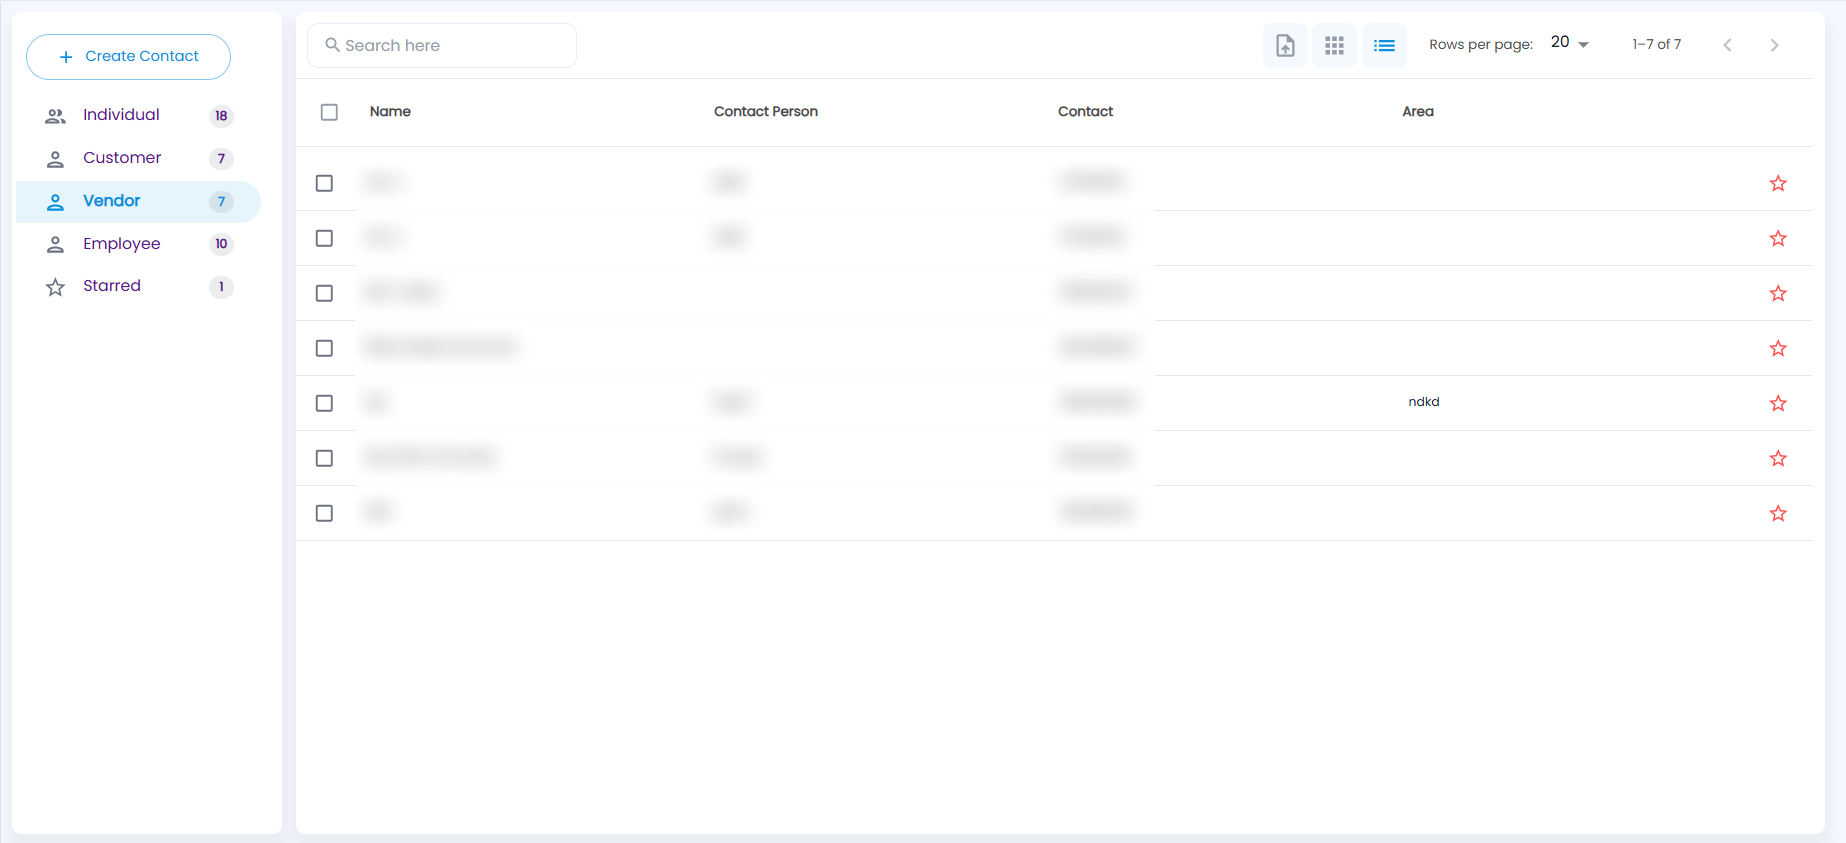Click the Contact column header
Viewport: 1846px width, 843px height.
(1085, 111)
